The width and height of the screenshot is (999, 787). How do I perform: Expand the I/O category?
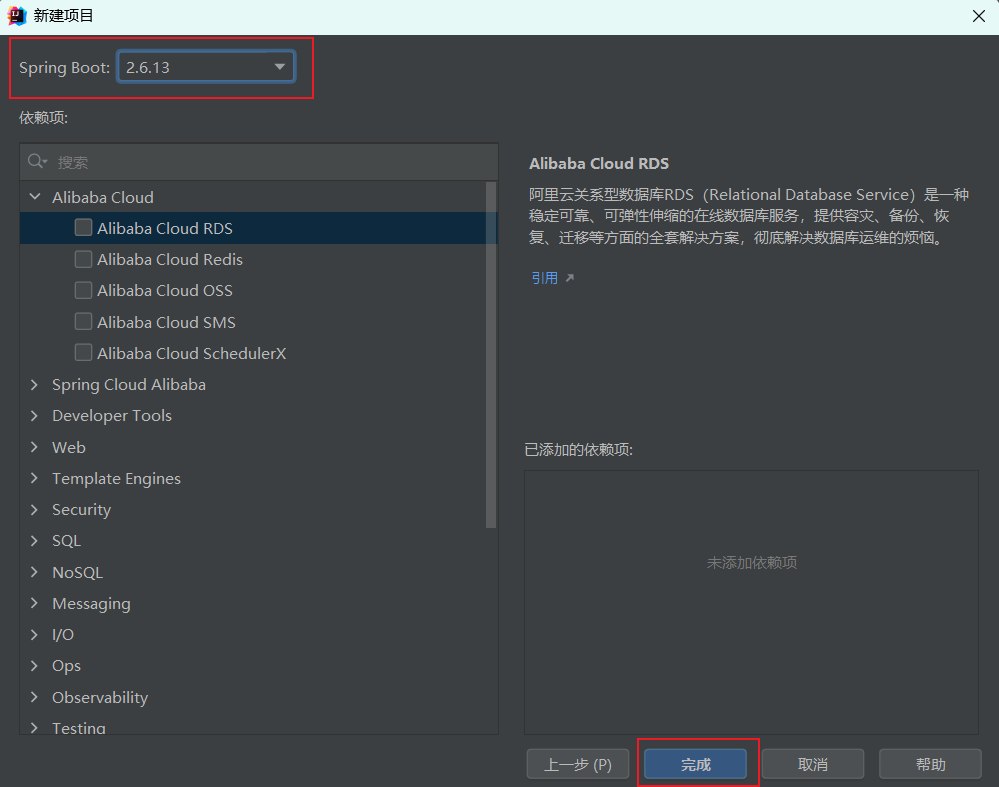point(34,634)
